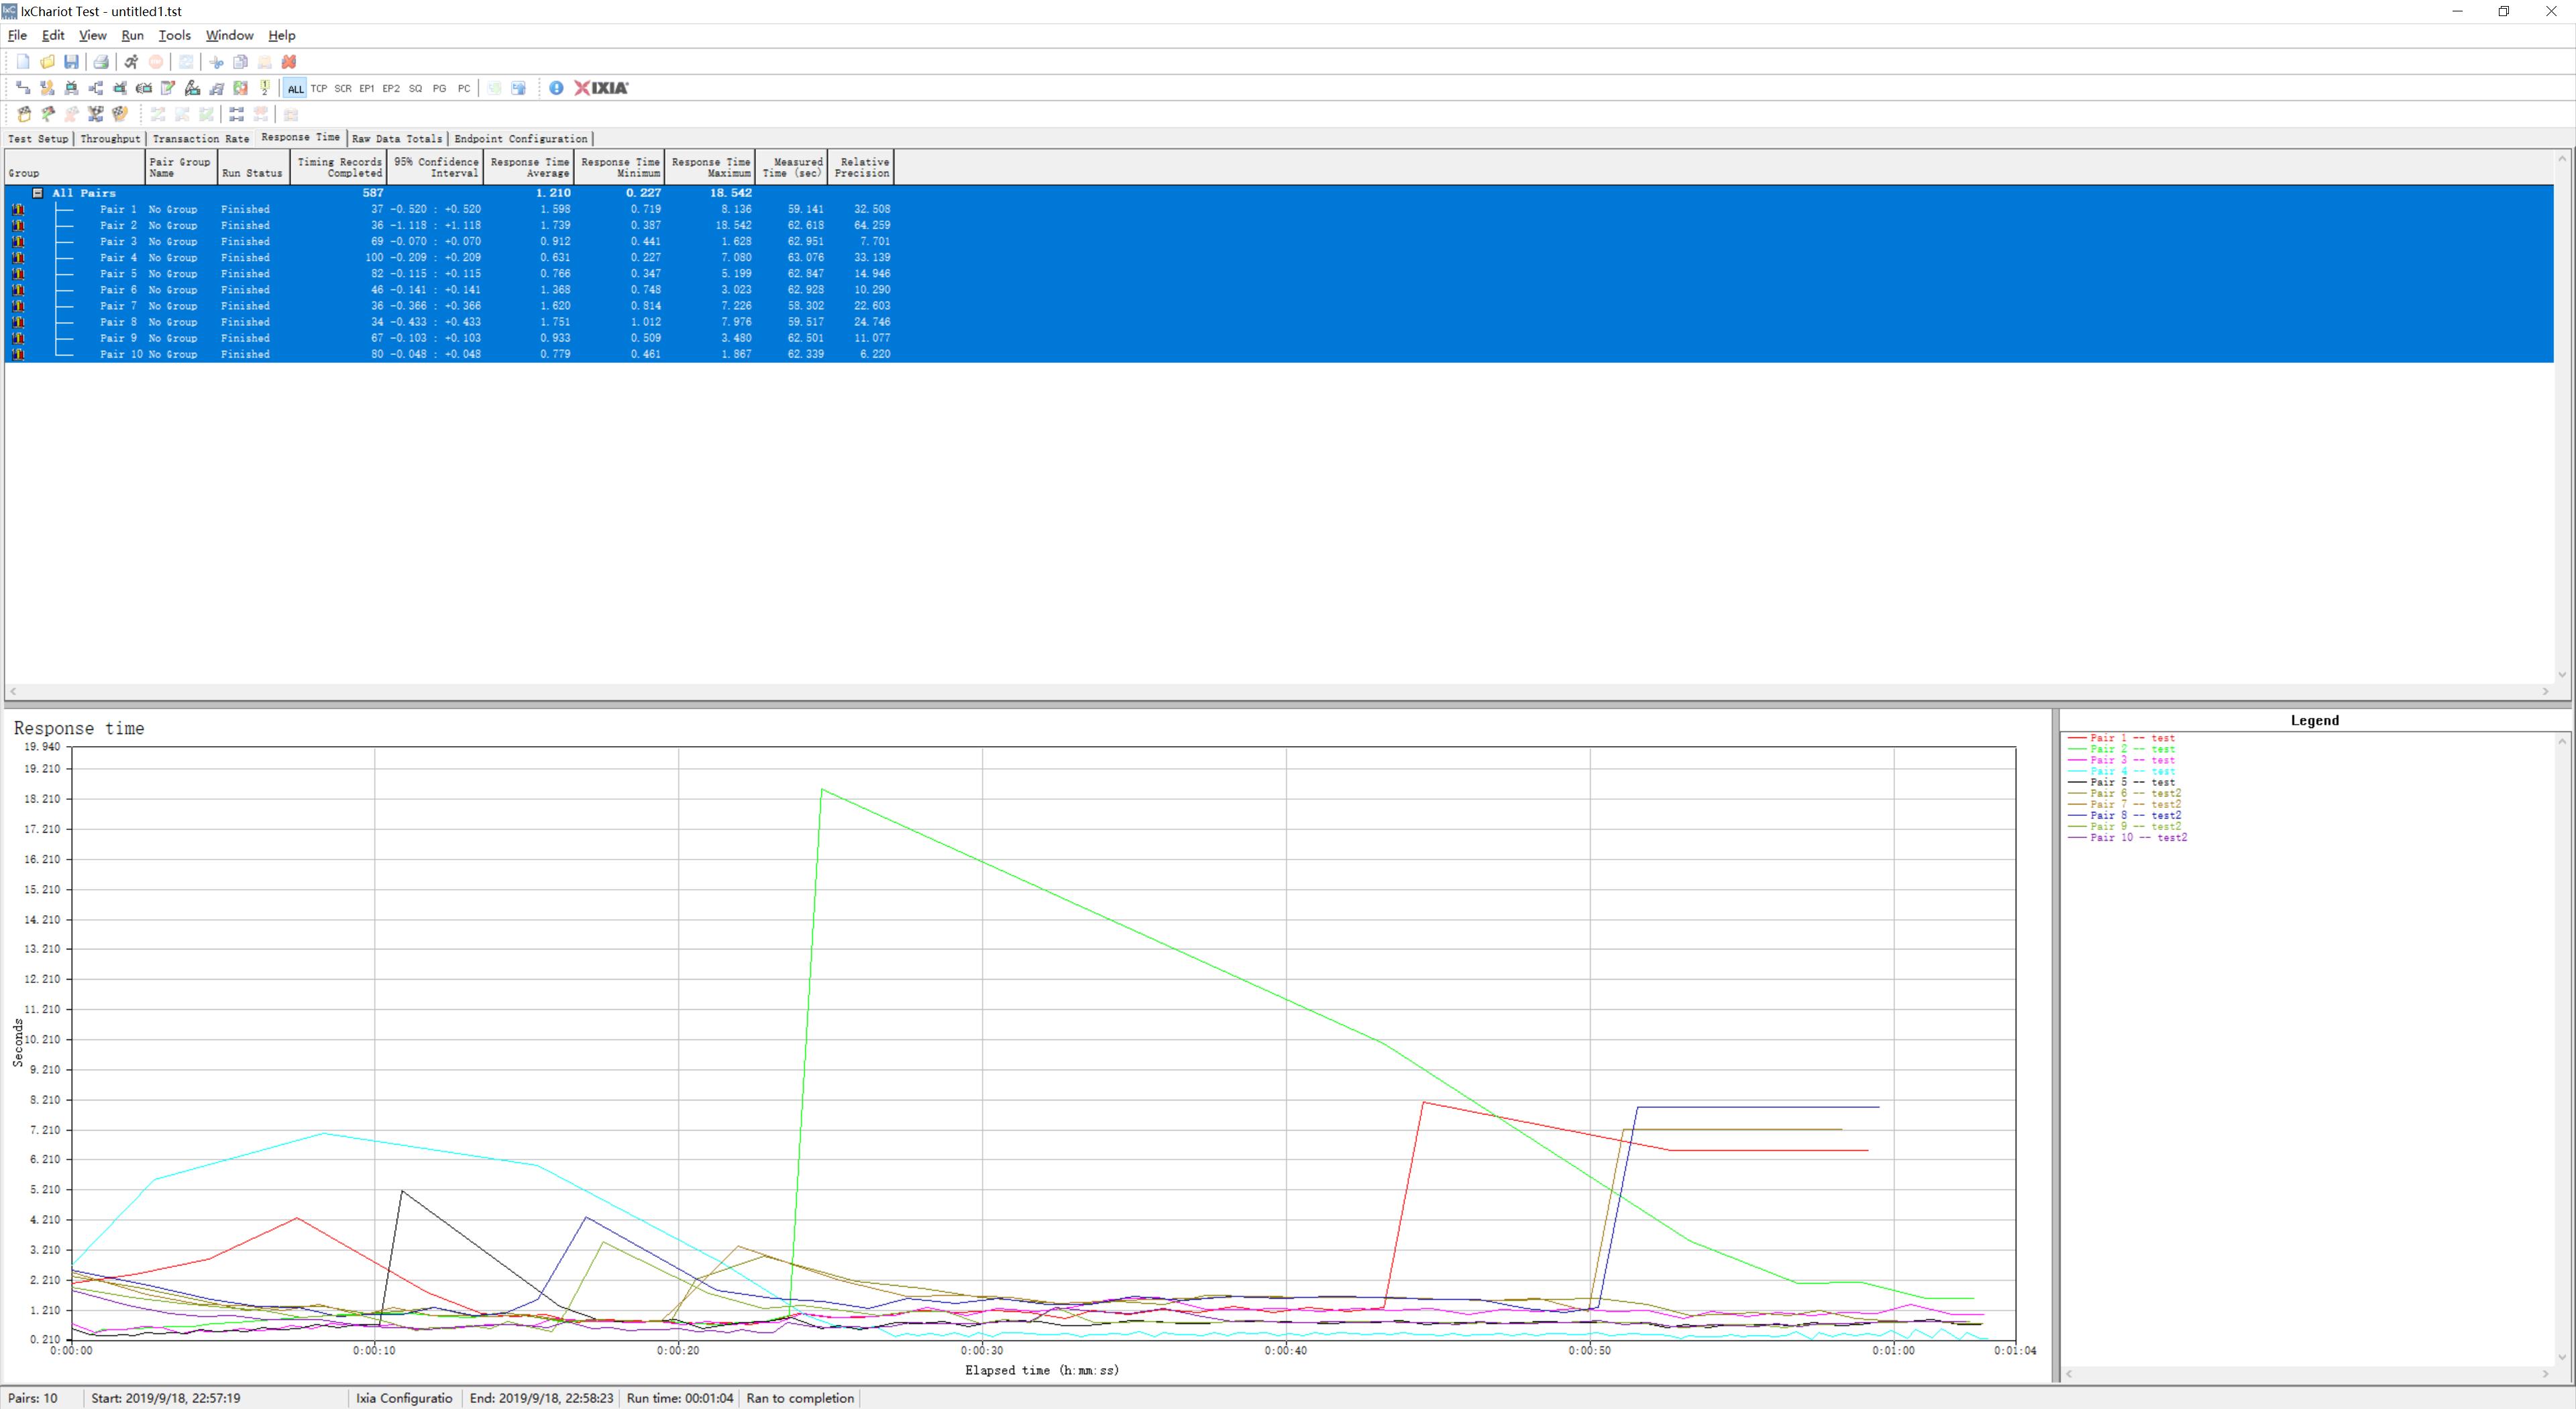Switch to the Throughput tab
The image size is (2576, 1409).
click(x=110, y=139)
